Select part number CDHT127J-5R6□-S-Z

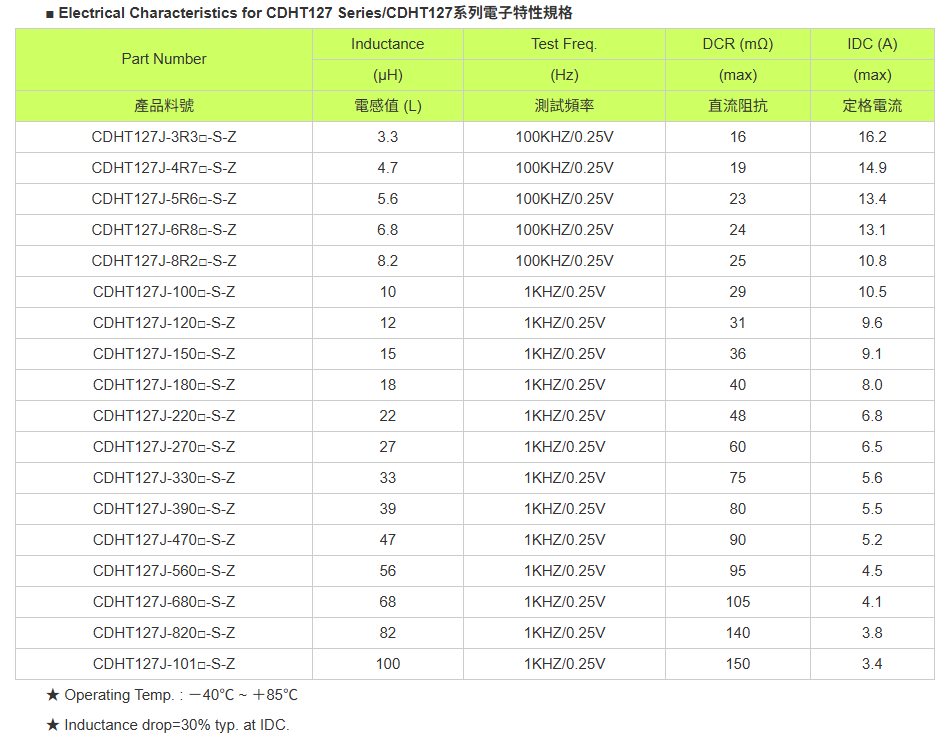[164, 199]
